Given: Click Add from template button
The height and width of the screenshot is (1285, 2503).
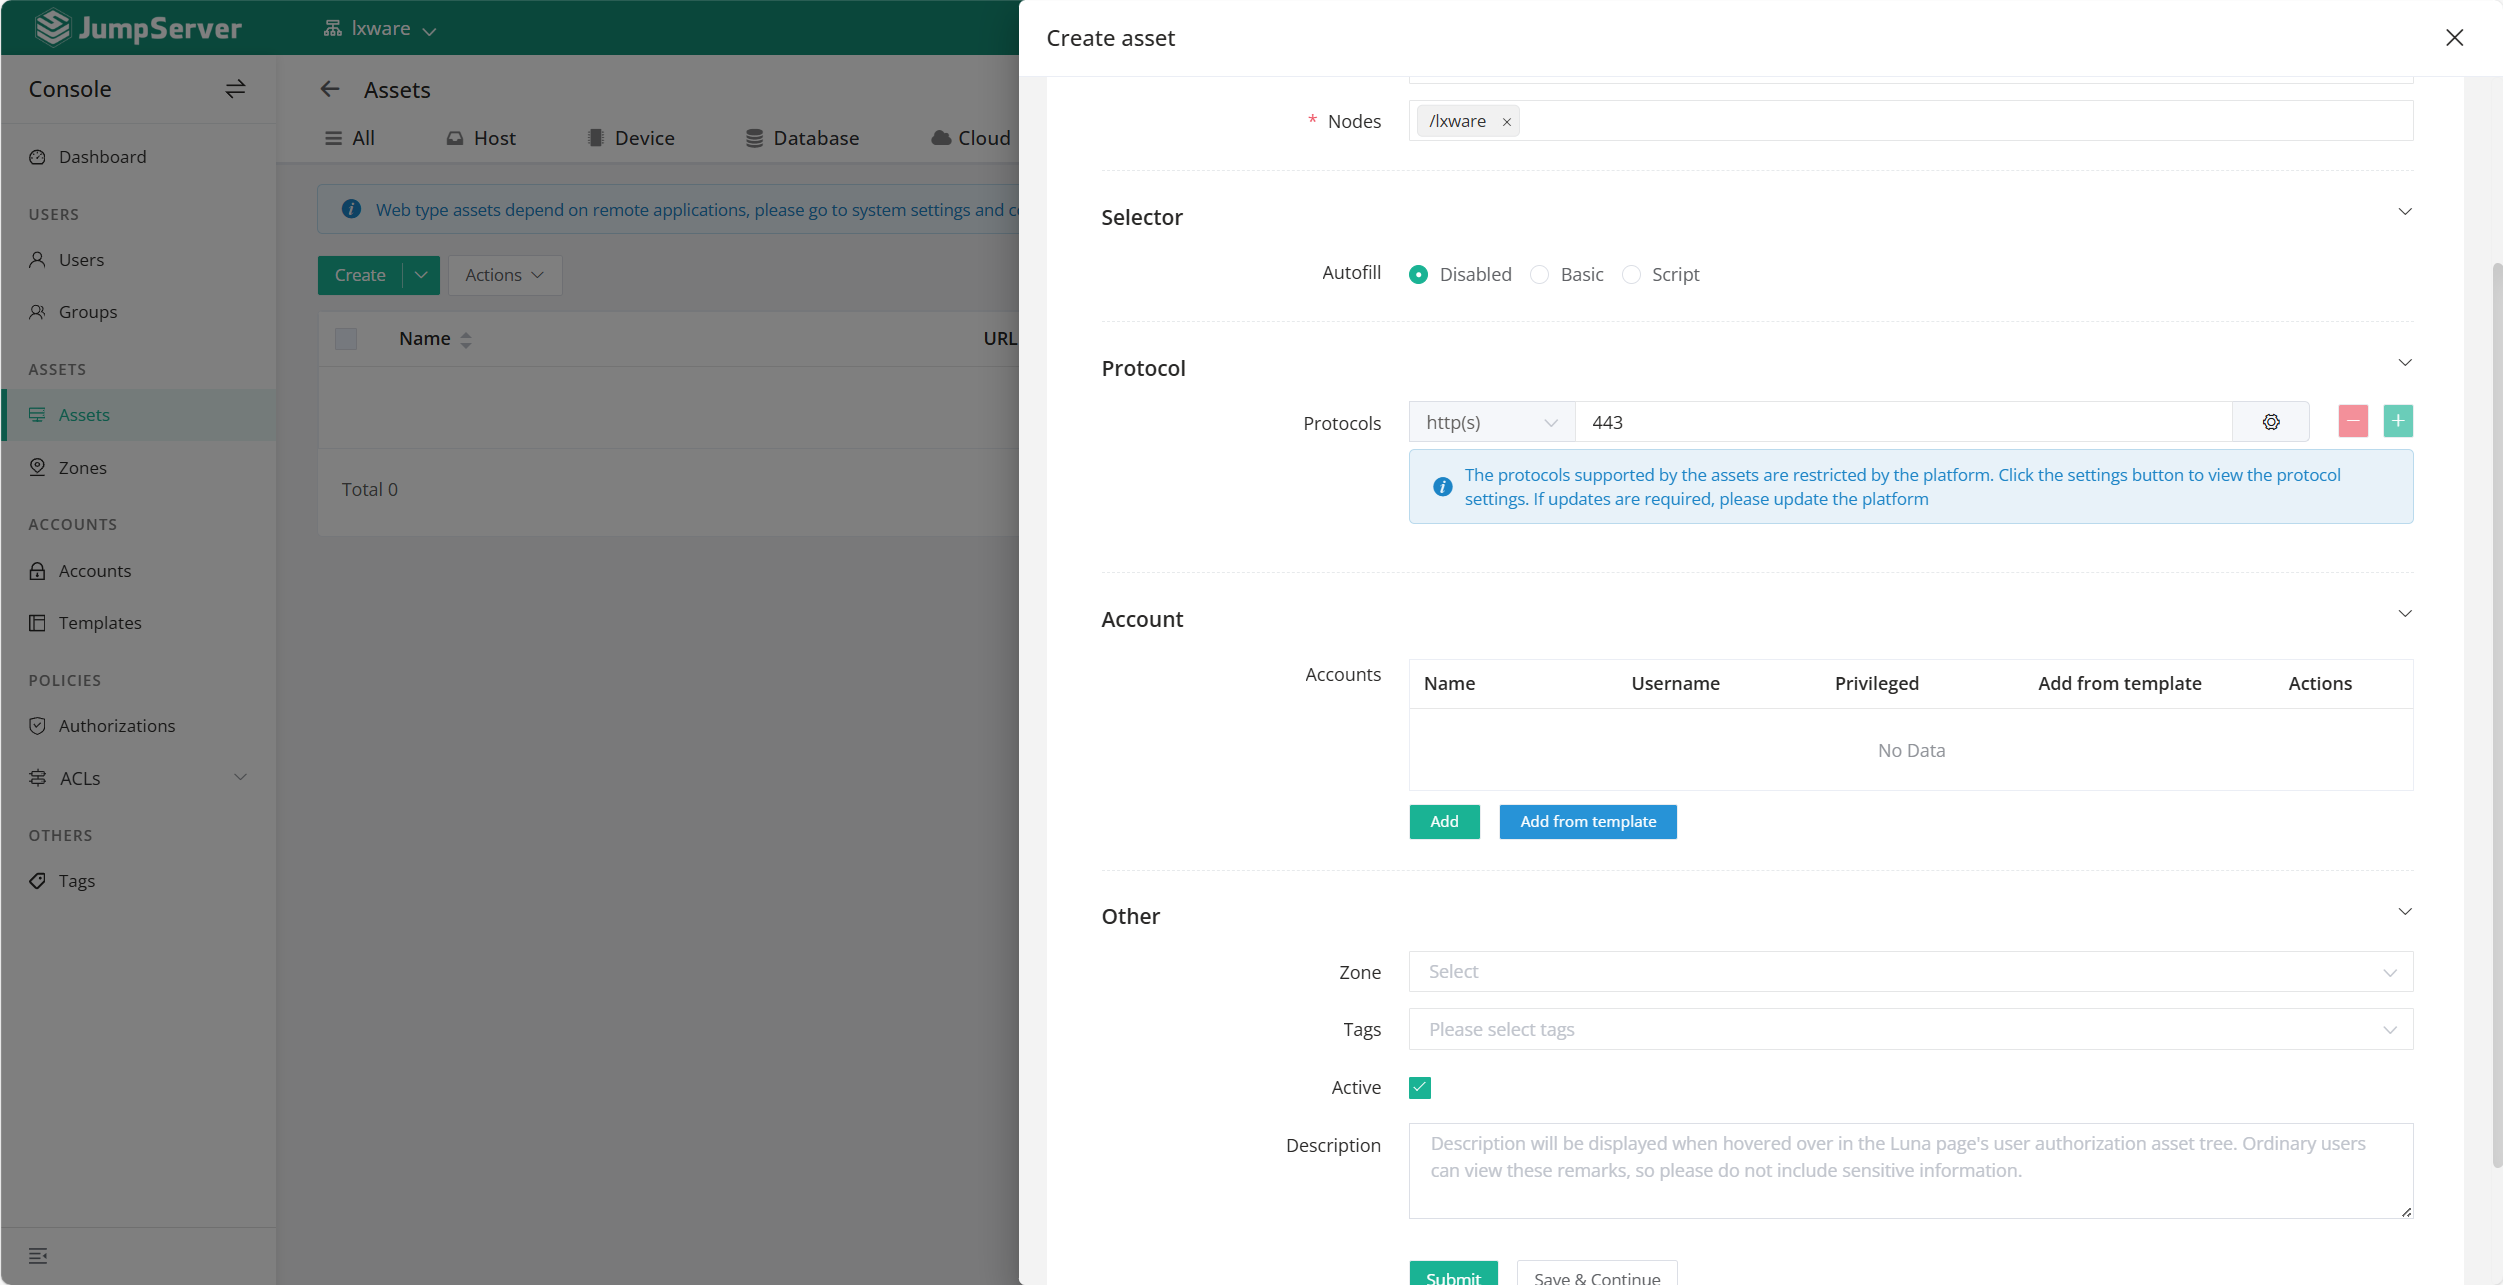Looking at the screenshot, I should point(1587,822).
